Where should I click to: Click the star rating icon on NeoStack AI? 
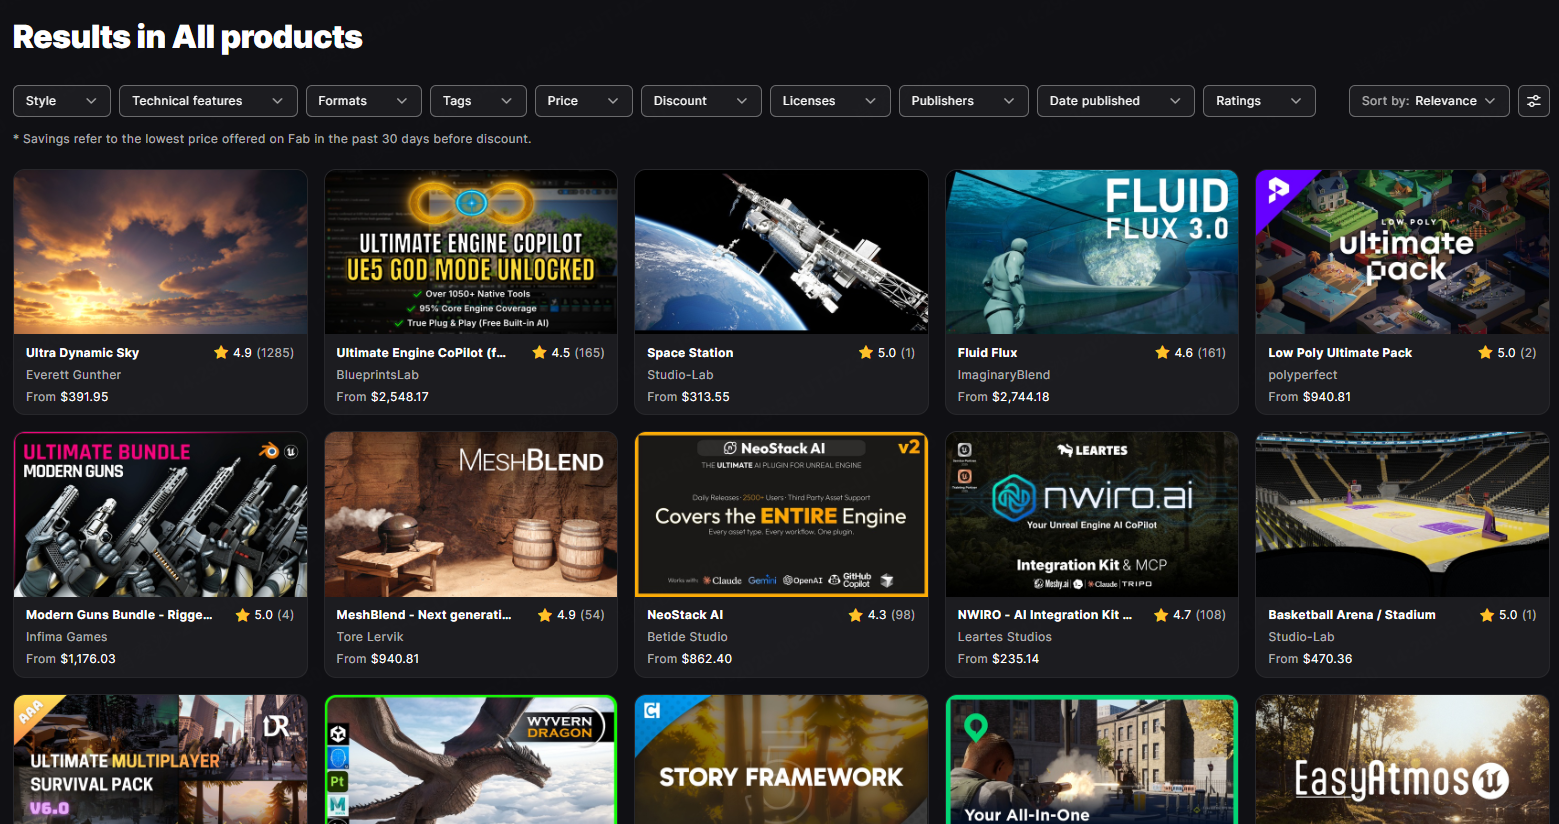click(x=855, y=615)
